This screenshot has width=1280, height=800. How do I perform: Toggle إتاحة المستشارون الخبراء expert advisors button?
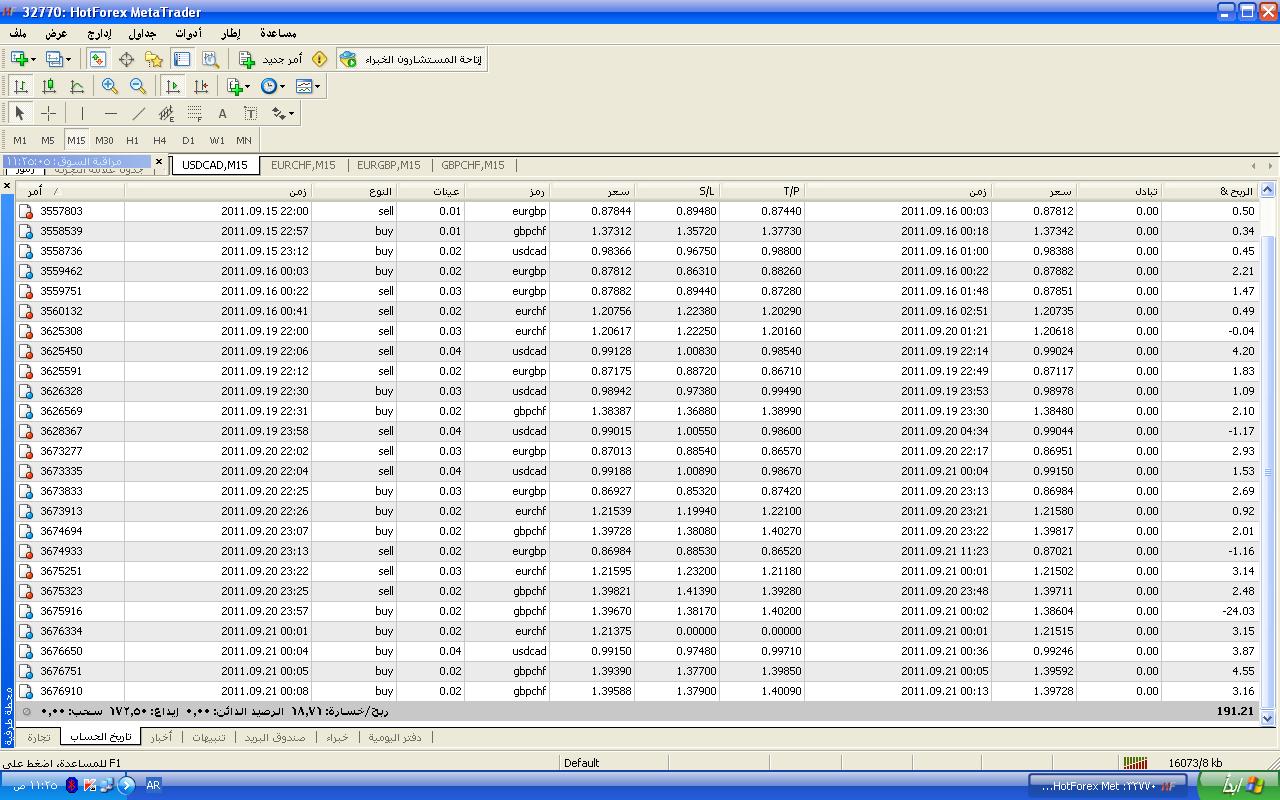(411, 60)
